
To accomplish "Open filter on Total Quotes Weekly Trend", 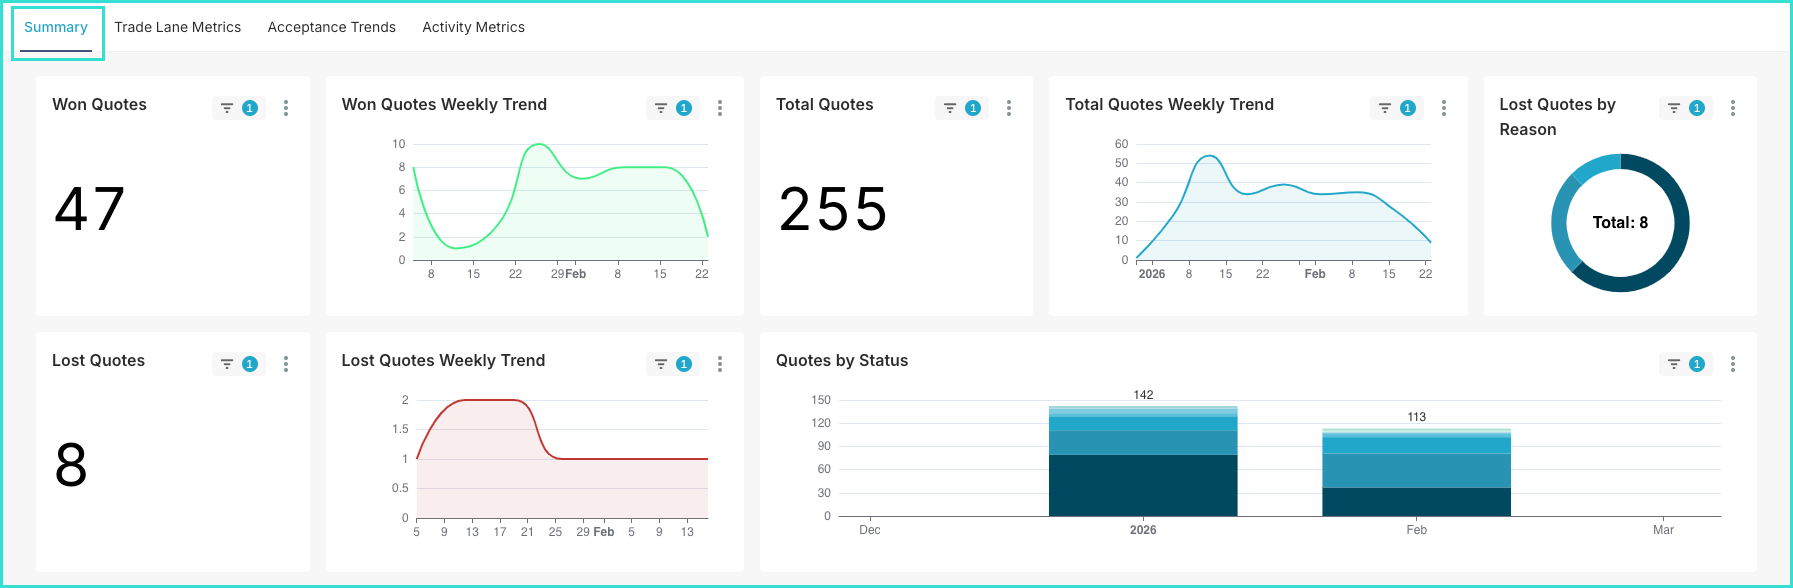I will coord(1385,108).
